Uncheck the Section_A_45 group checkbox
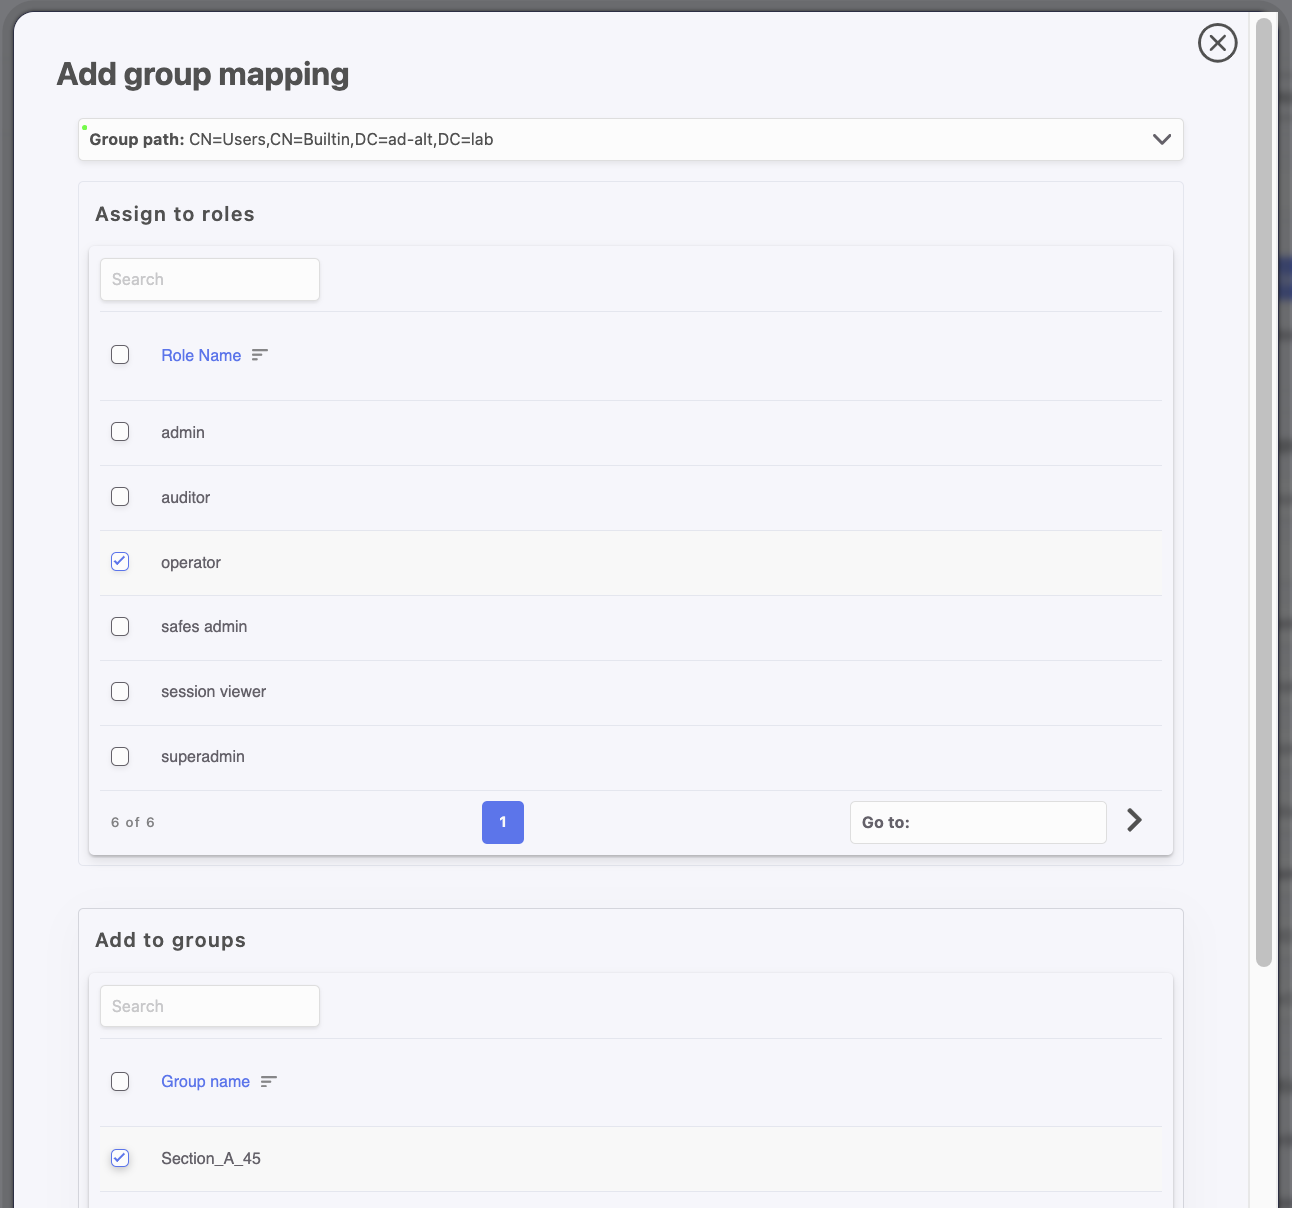 [120, 1158]
